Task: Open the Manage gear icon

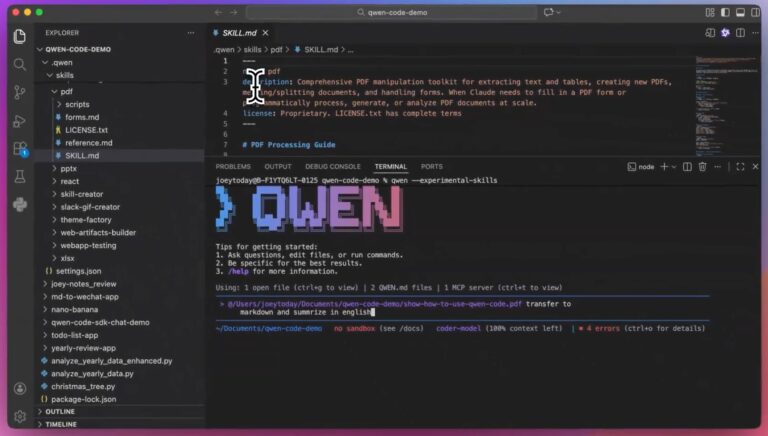Action: pyautogui.click(x=20, y=416)
